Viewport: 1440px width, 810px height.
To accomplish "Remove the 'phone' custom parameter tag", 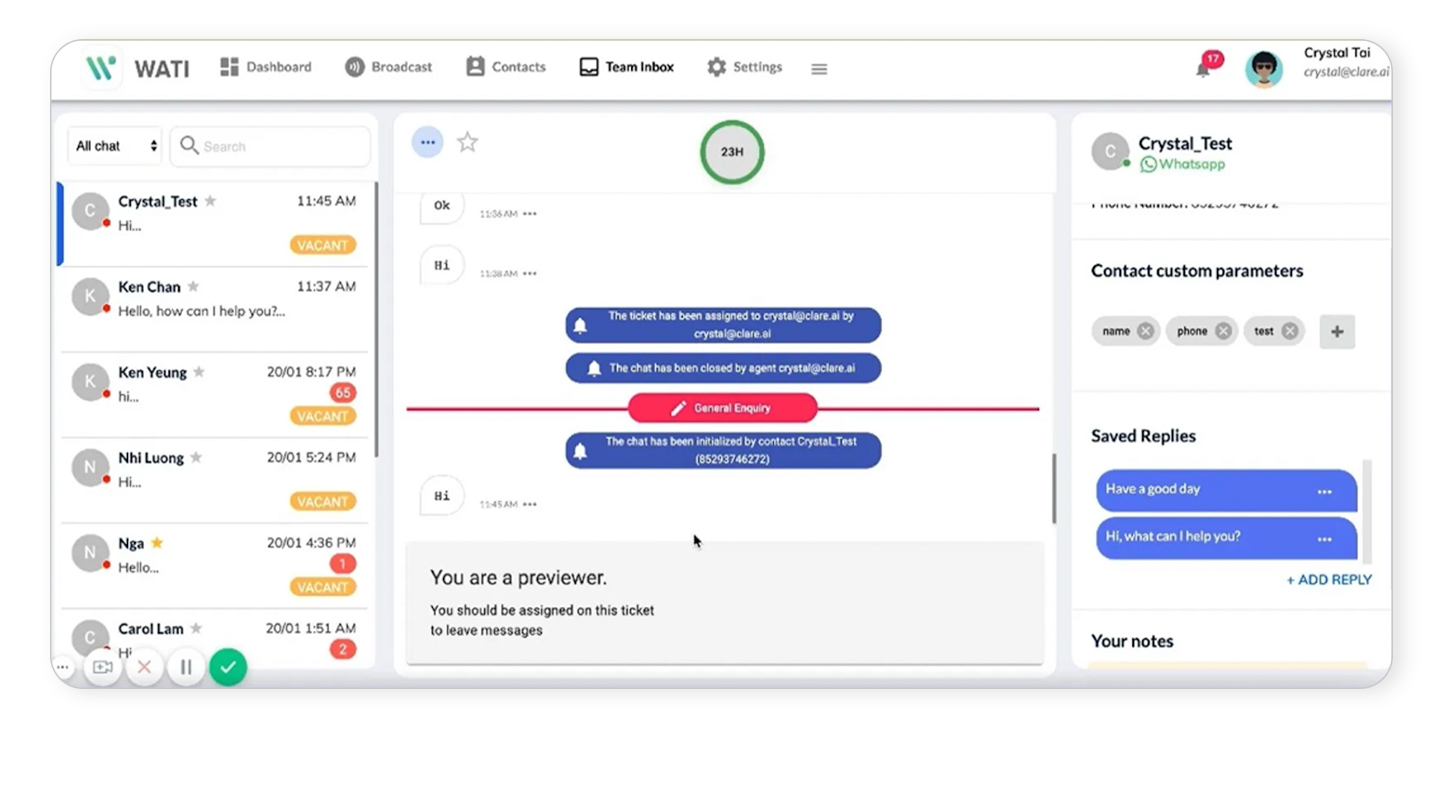I will click(1224, 330).
